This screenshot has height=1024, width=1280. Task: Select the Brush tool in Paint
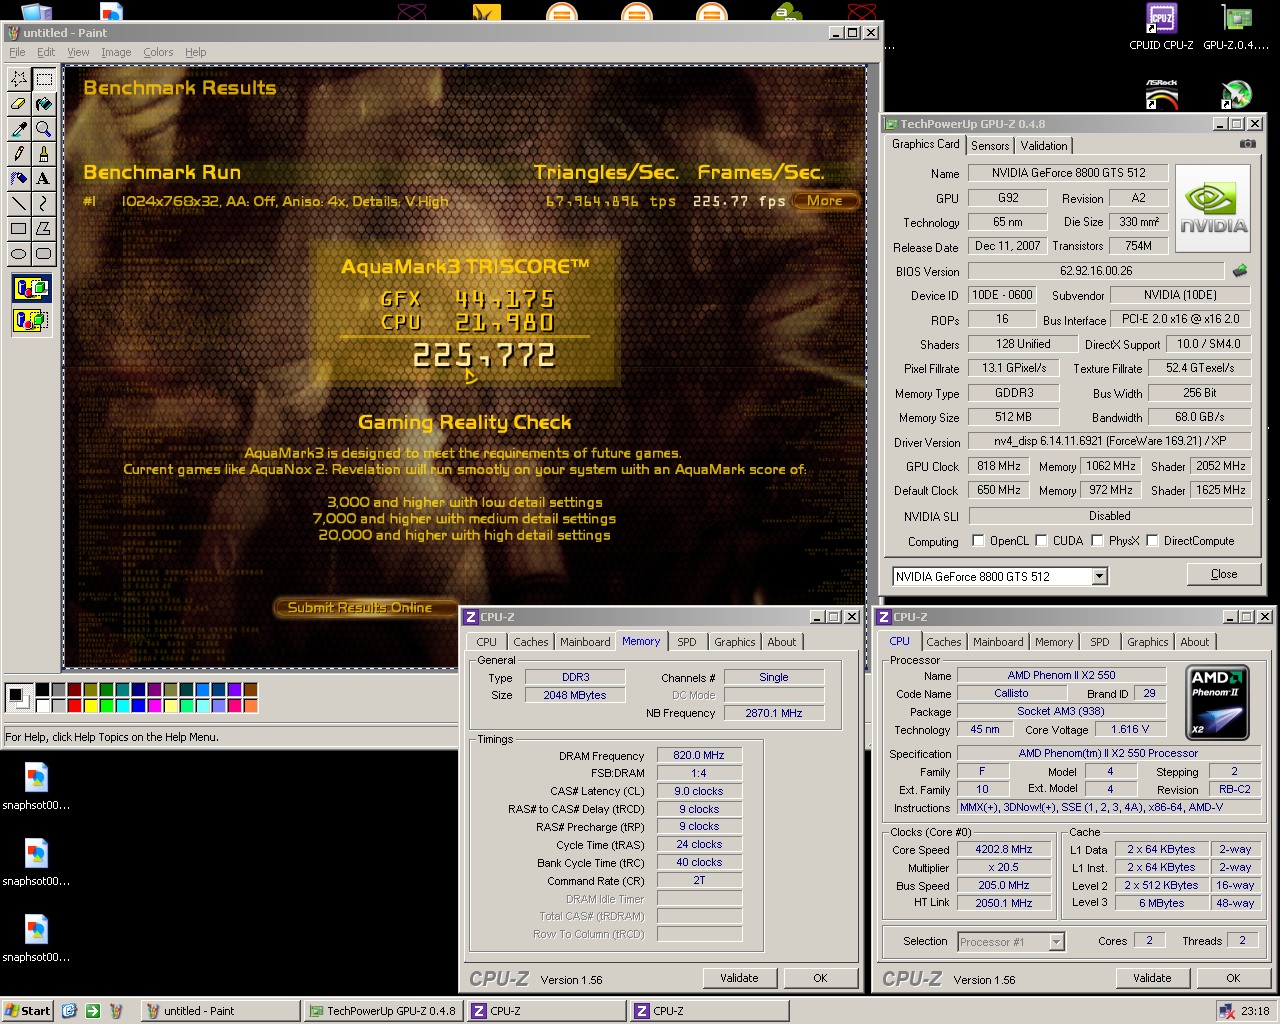[x=44, y=154]
